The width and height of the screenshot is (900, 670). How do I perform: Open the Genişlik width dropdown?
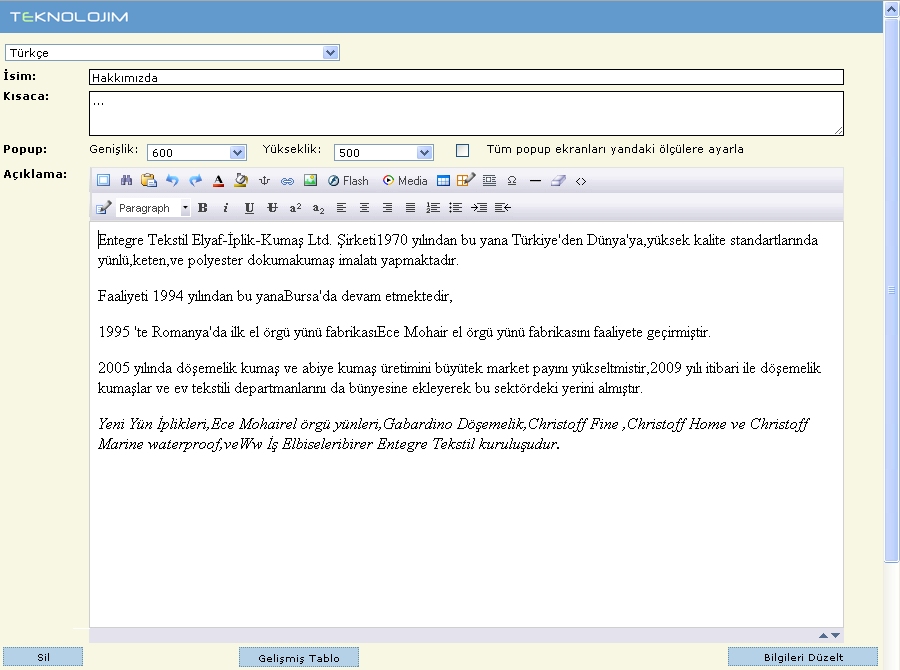tap(197, 153)
